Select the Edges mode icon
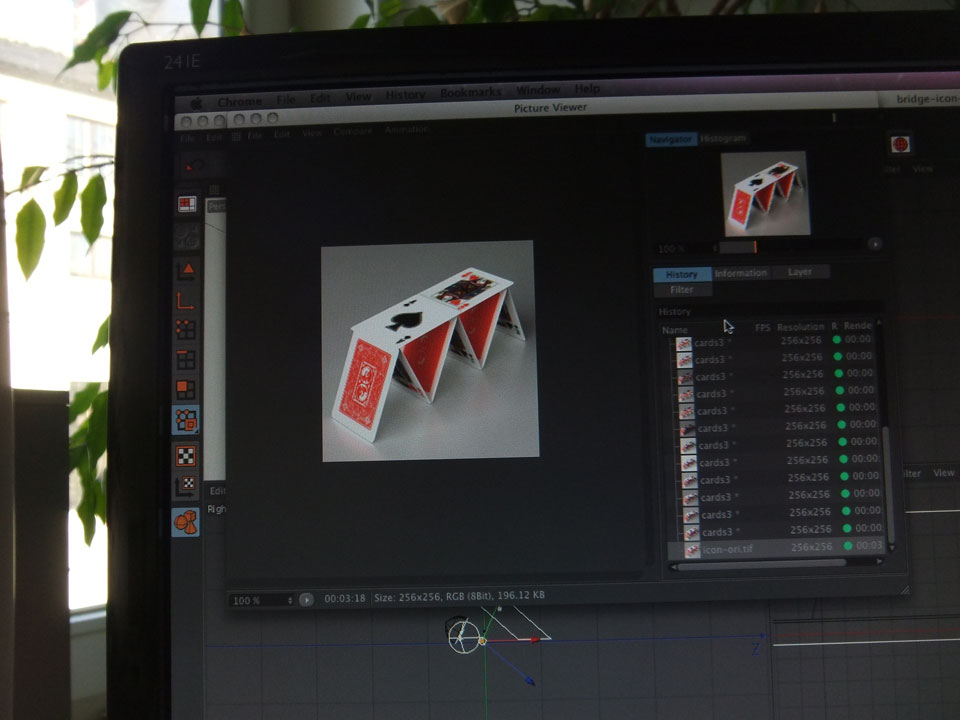The height and width of the screenshot is (720, 960). pos(186,359)
